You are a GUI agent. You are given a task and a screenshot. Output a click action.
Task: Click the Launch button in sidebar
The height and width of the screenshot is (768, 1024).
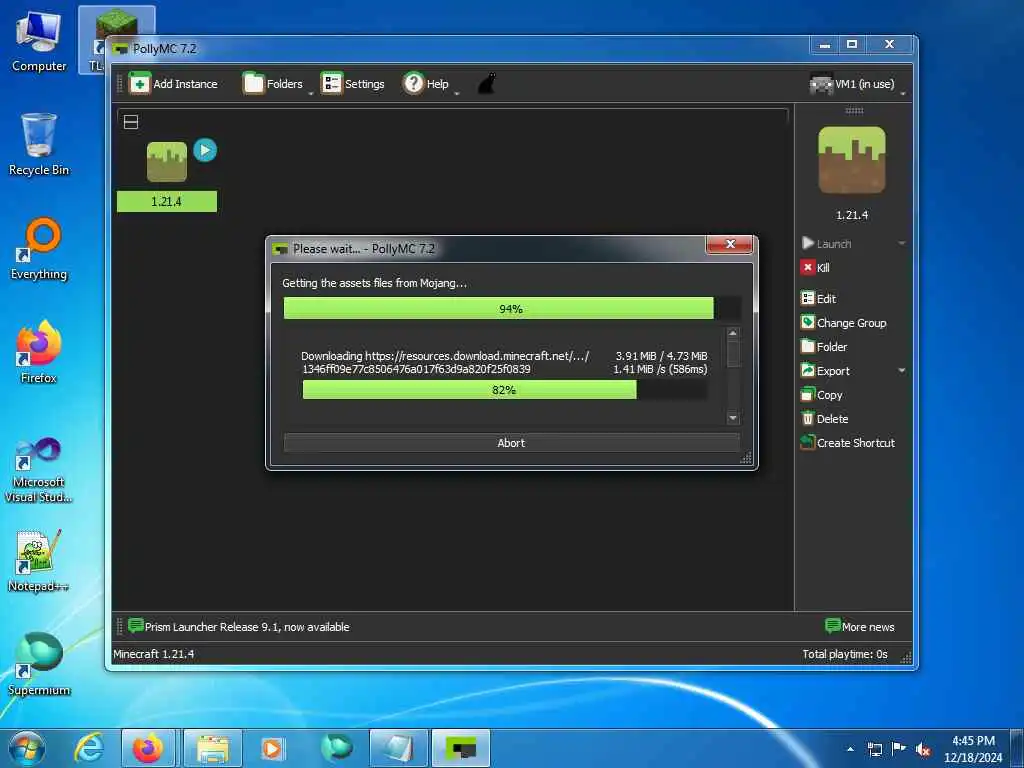pyautogui.click(x=827, y=244)
